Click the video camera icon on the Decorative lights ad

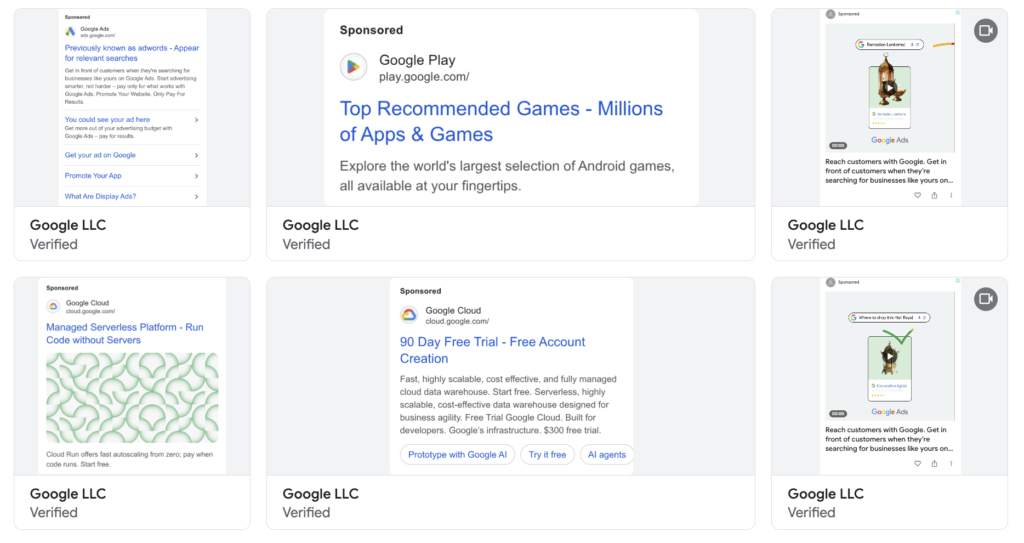[x=985, y=299]
